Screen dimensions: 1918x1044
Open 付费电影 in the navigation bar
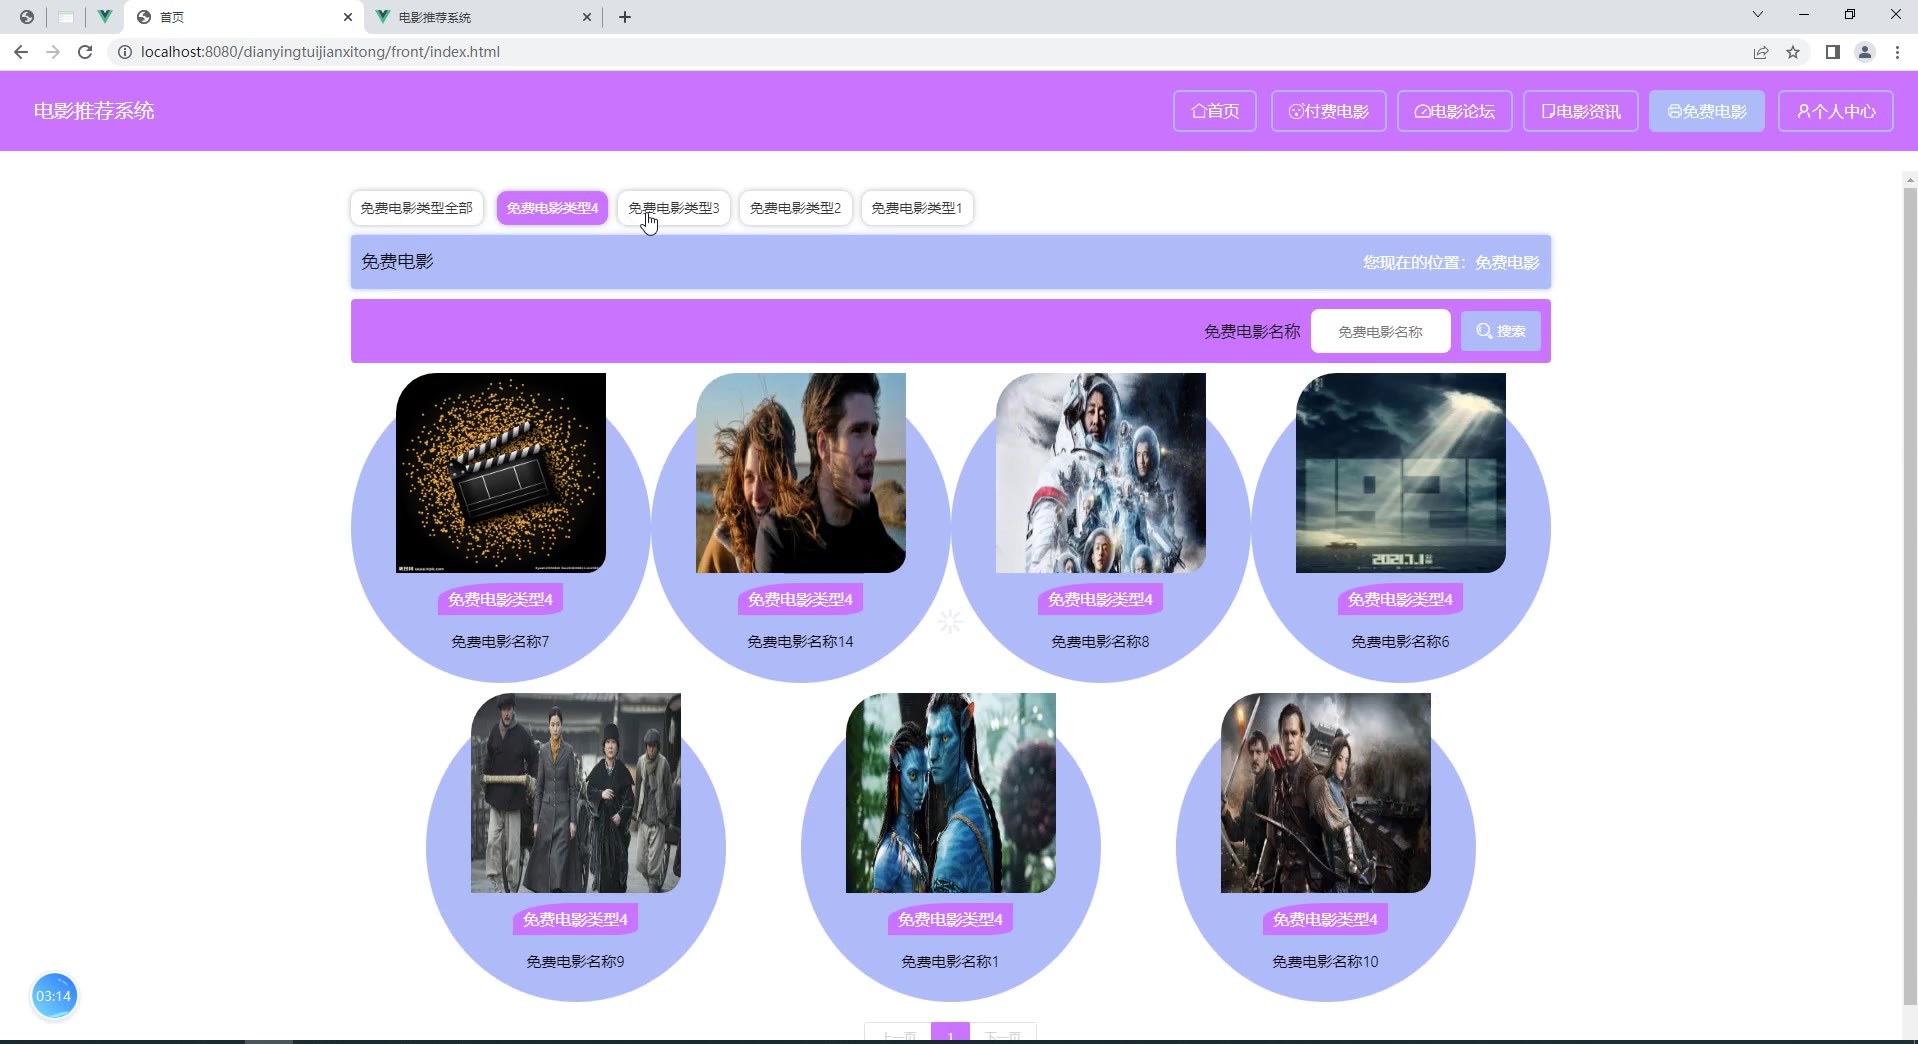(x=1328, y=111)
